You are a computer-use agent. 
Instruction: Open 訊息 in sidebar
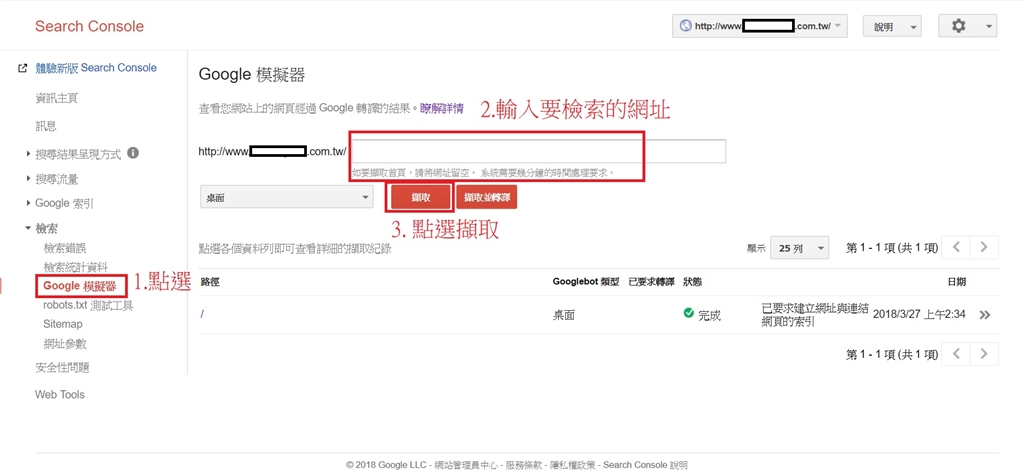pyautogui.click(x=46, y=126)
